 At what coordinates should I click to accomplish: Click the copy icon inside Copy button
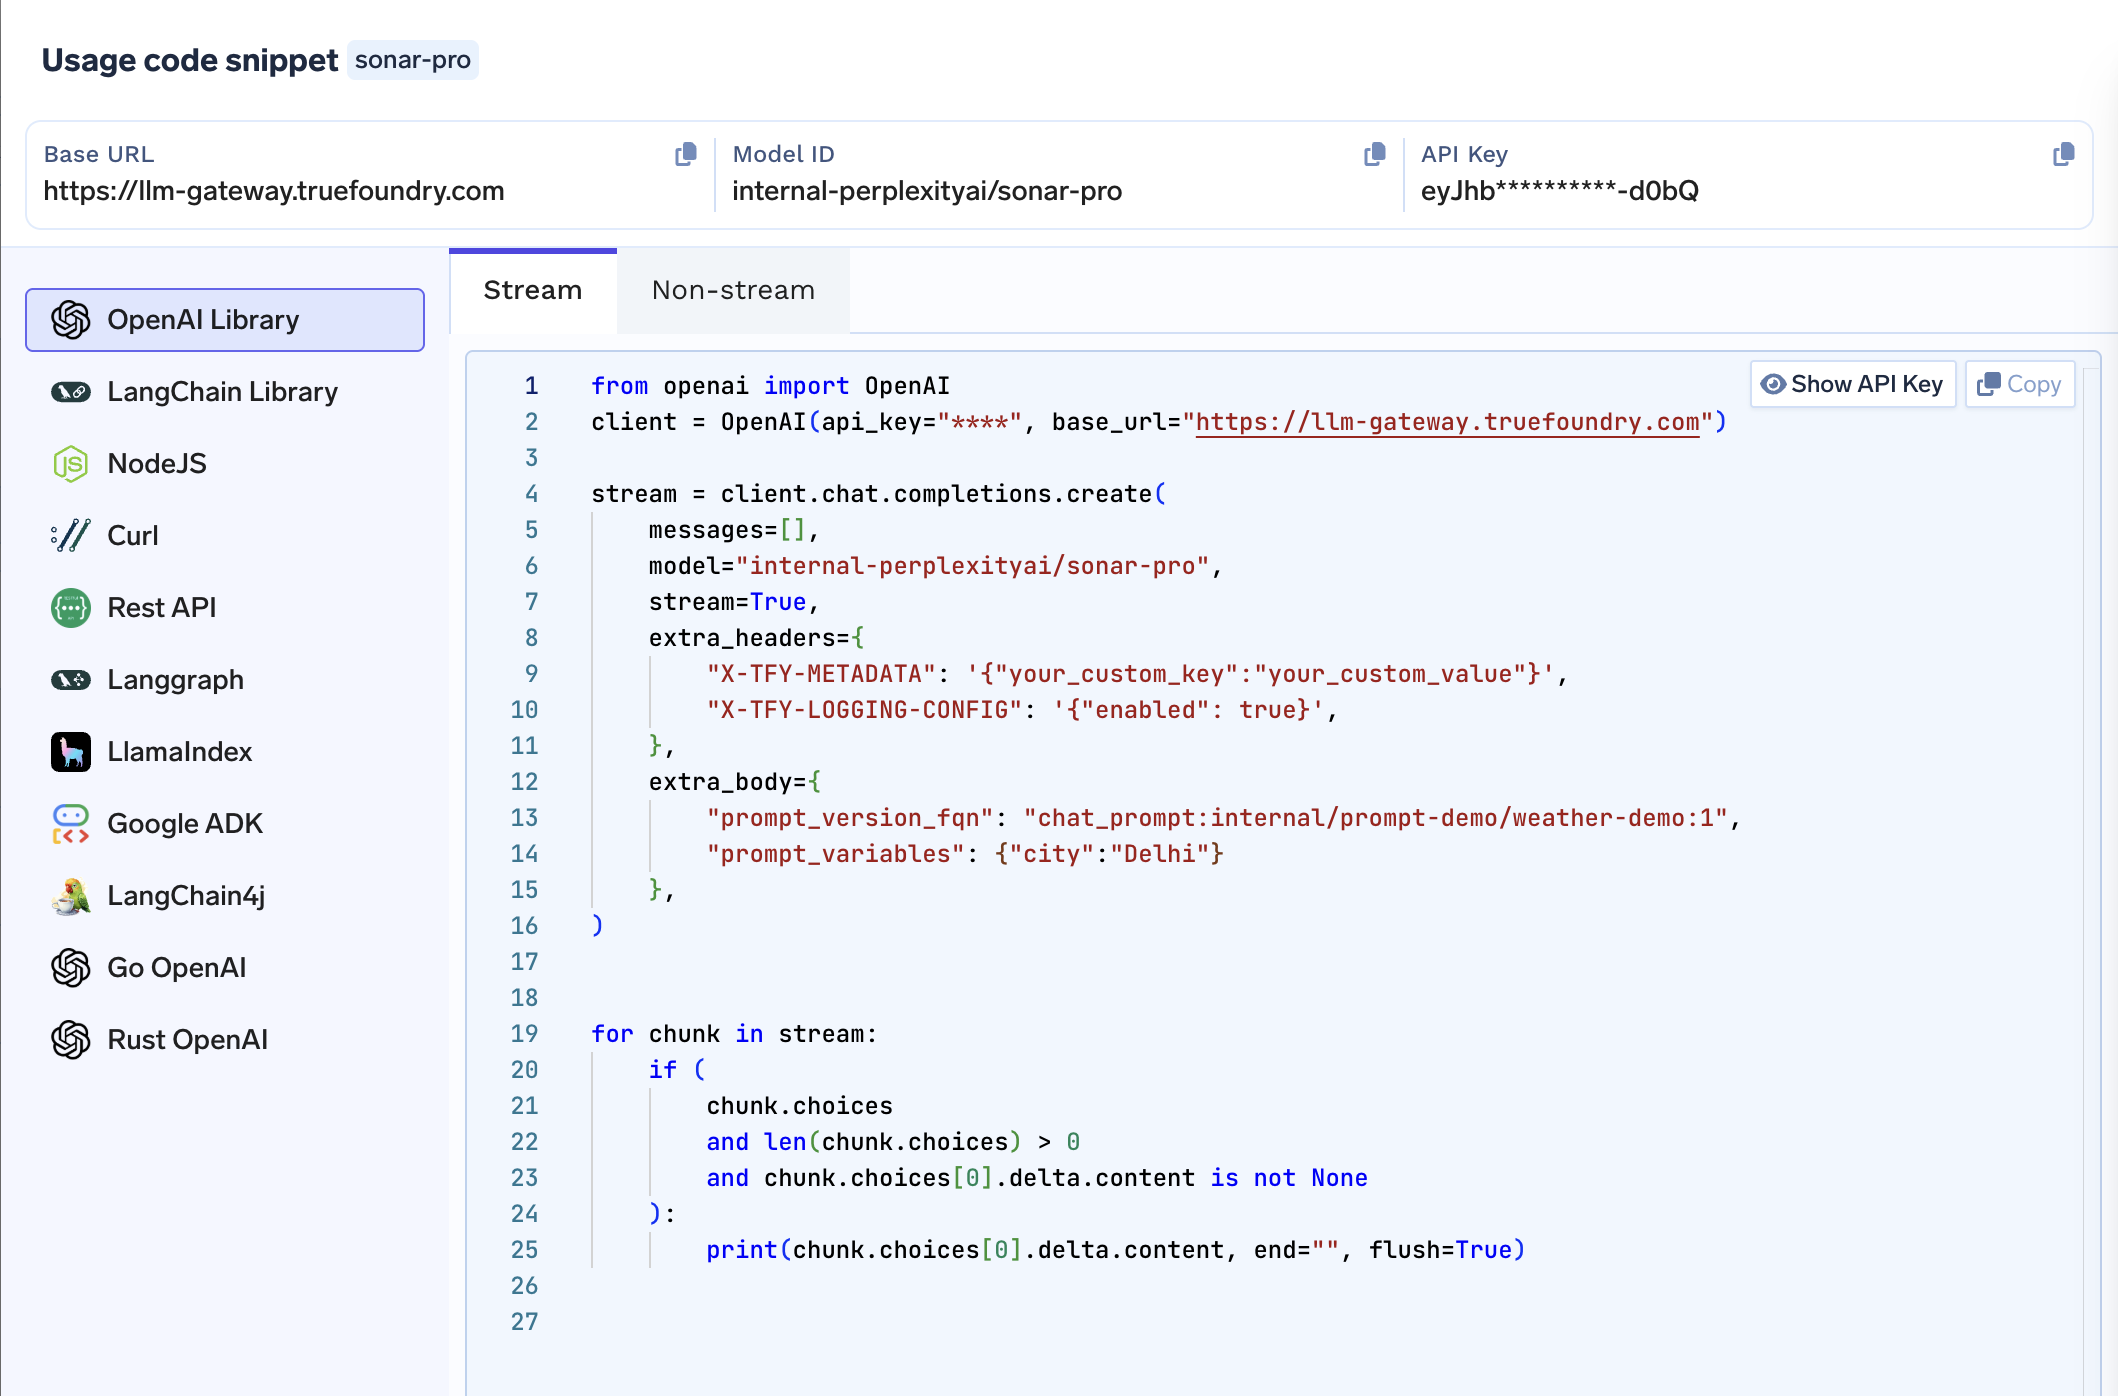[1989, 384]
